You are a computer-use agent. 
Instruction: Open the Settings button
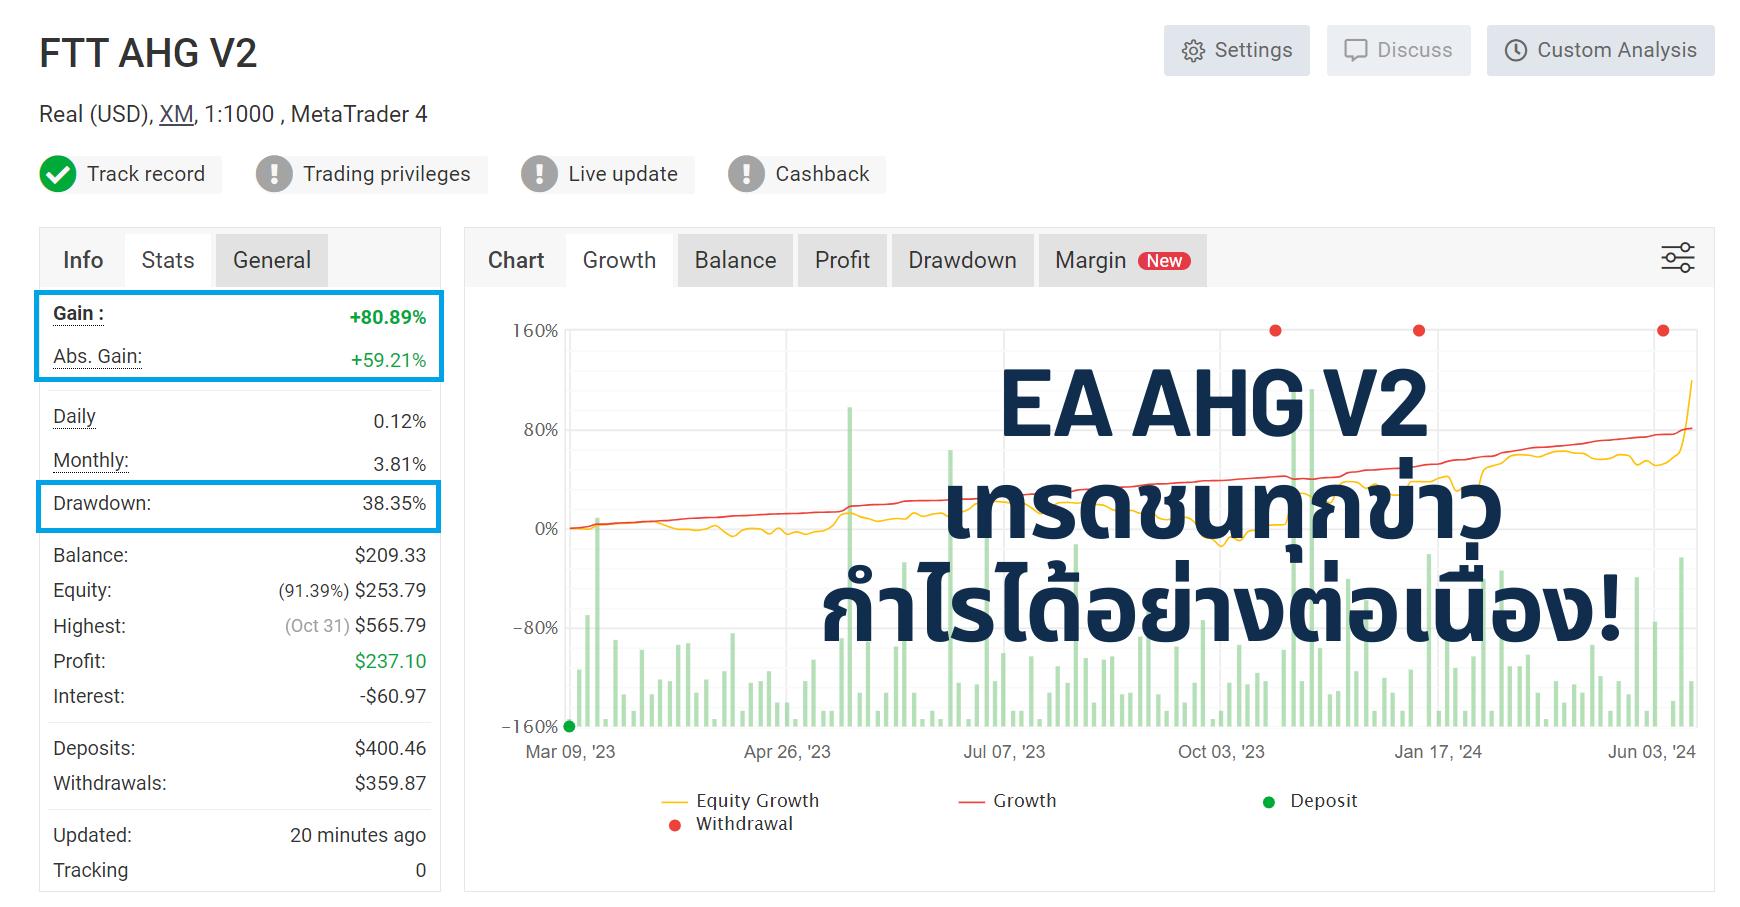(x=1236, y=50)
